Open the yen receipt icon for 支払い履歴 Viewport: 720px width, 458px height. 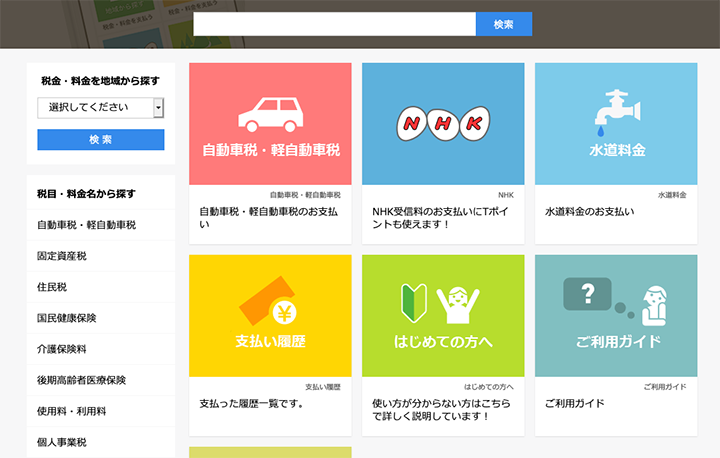click(270, 303)
